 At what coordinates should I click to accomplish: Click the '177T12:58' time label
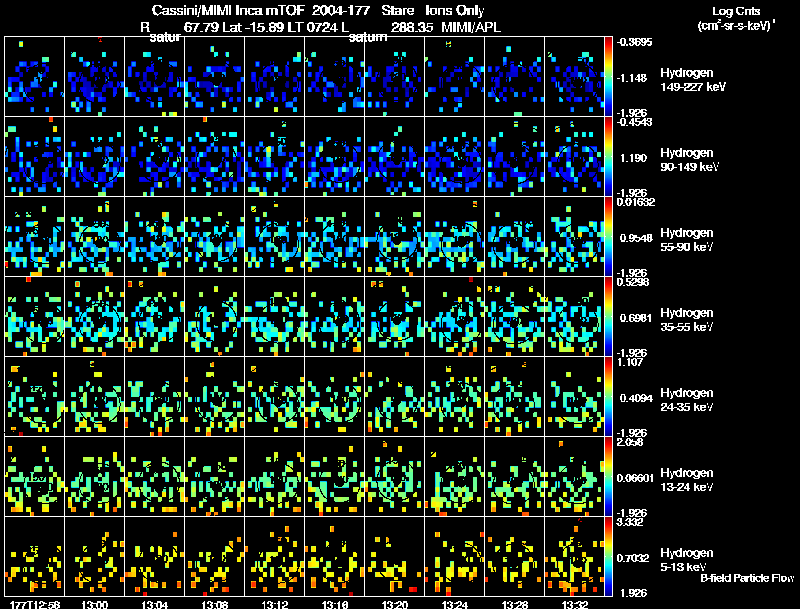pyautogui.click(x=35, y=604)
